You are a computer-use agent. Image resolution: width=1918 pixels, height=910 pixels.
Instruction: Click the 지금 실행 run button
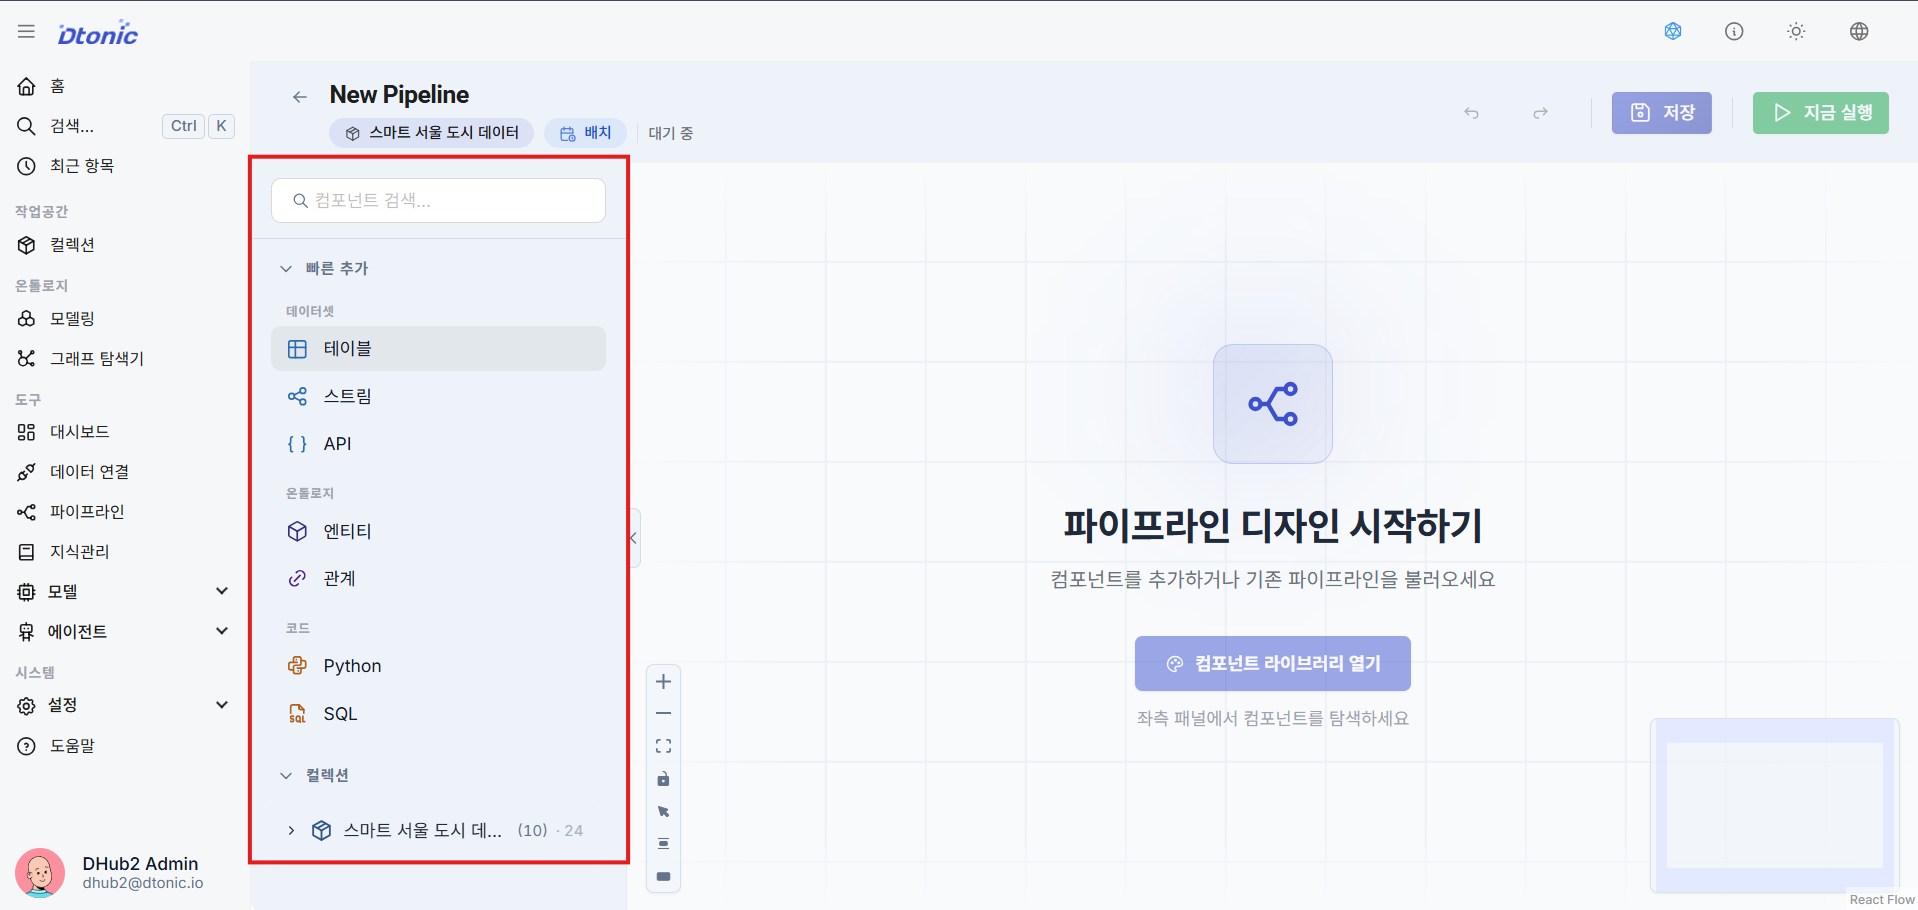(x=1820, y=113)
